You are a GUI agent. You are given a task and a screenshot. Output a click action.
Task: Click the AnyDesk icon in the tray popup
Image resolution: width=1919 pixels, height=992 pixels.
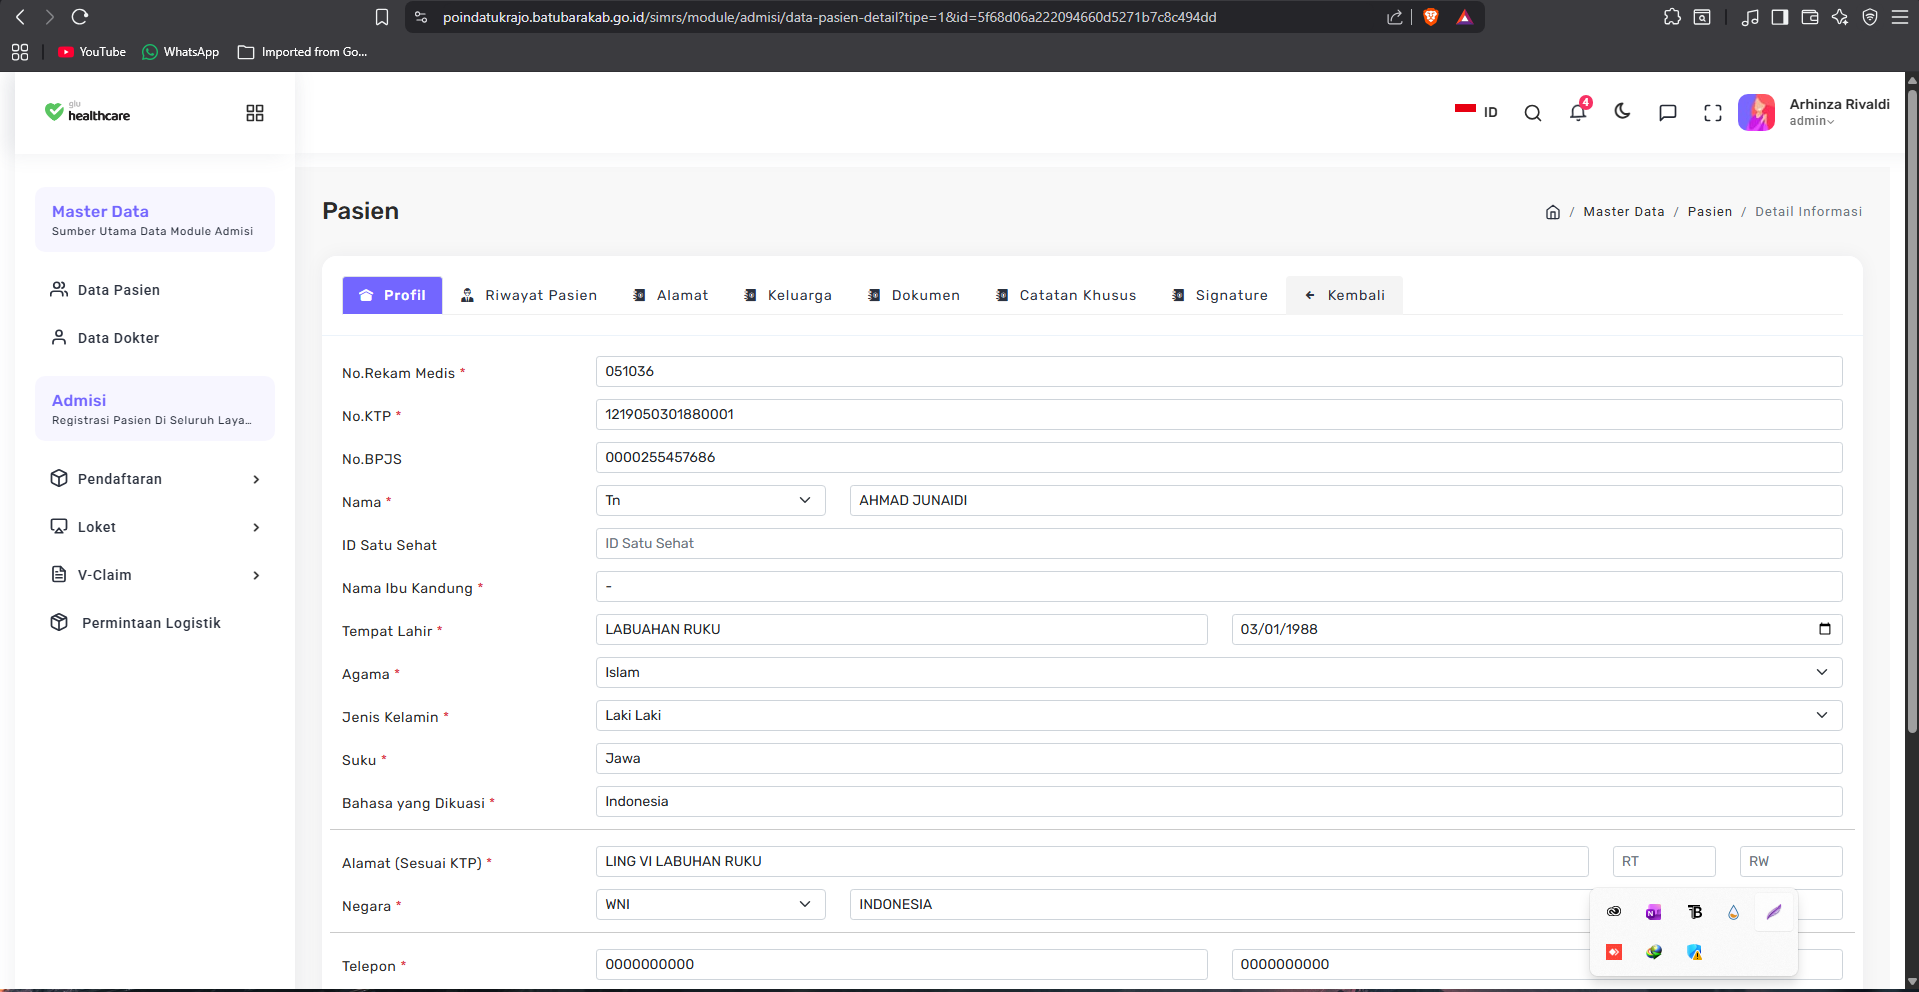tap(1614, 952)
